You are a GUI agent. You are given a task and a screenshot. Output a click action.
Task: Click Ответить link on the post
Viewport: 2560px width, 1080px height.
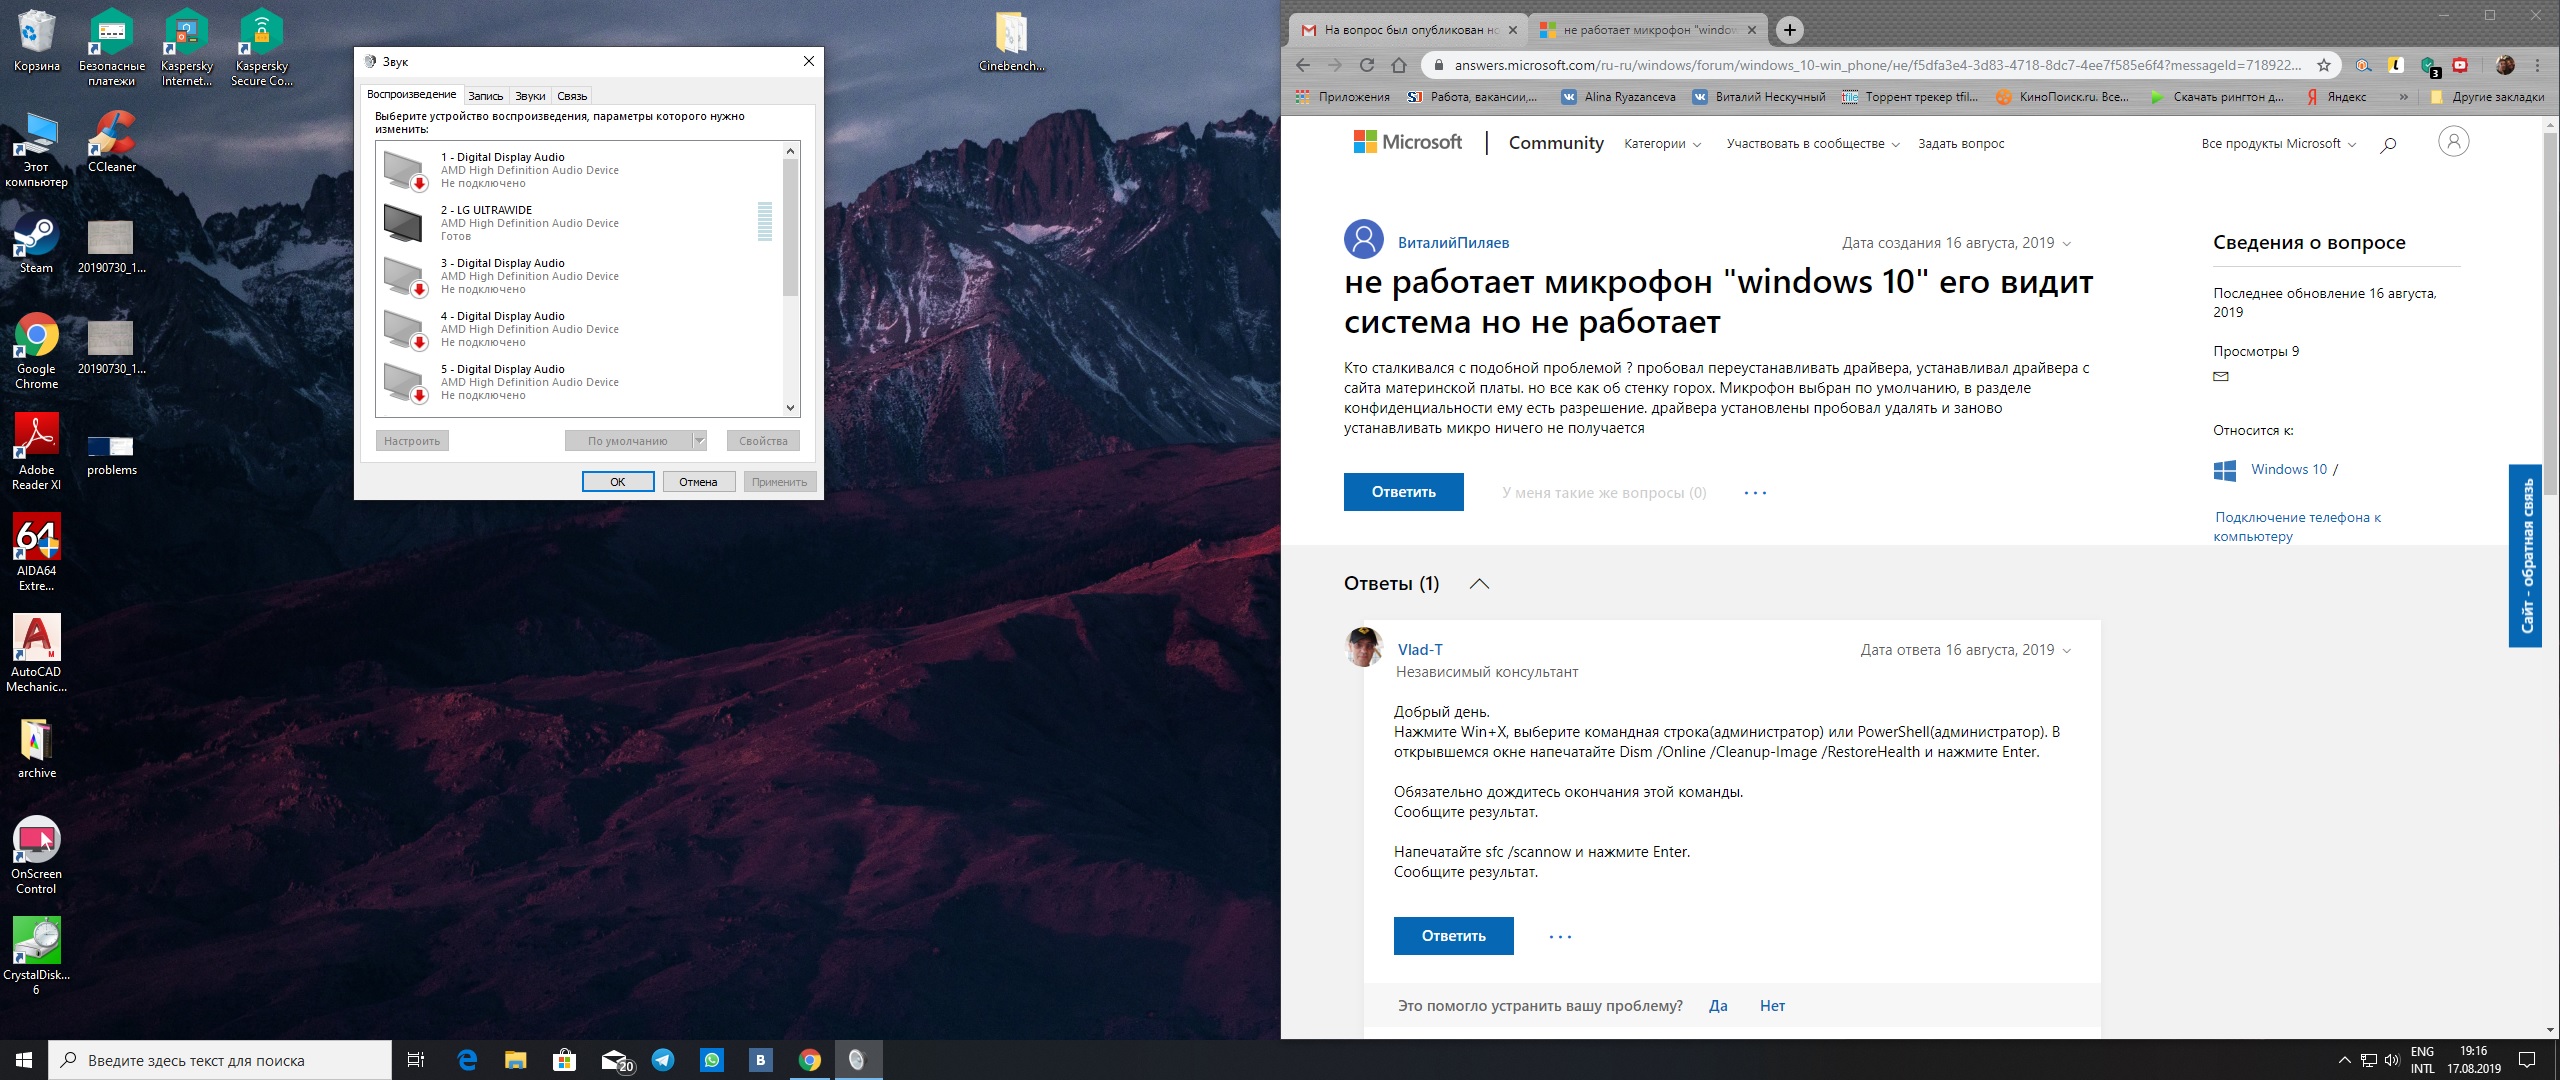click(1402, 488)
